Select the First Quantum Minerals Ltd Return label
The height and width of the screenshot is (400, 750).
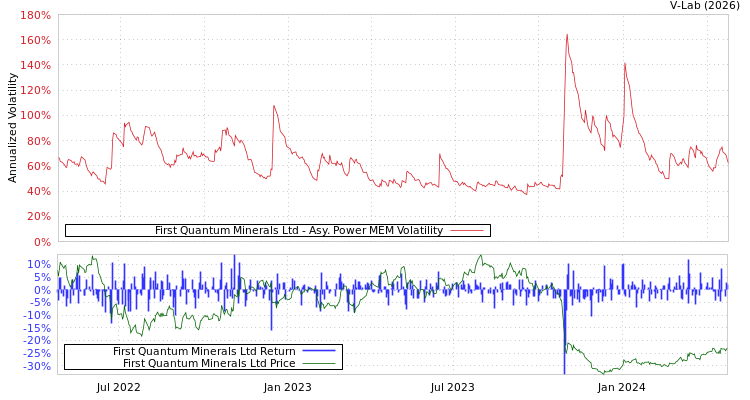(204, 351)
